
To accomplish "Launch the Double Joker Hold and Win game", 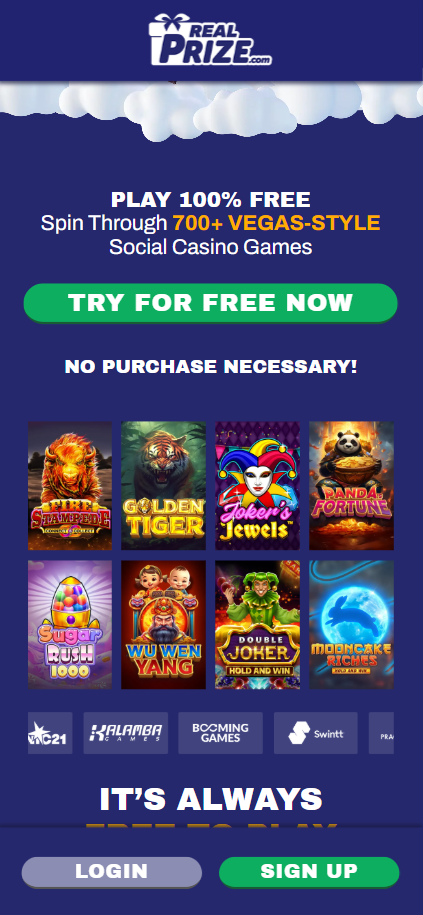I will [x=257, y=624].
